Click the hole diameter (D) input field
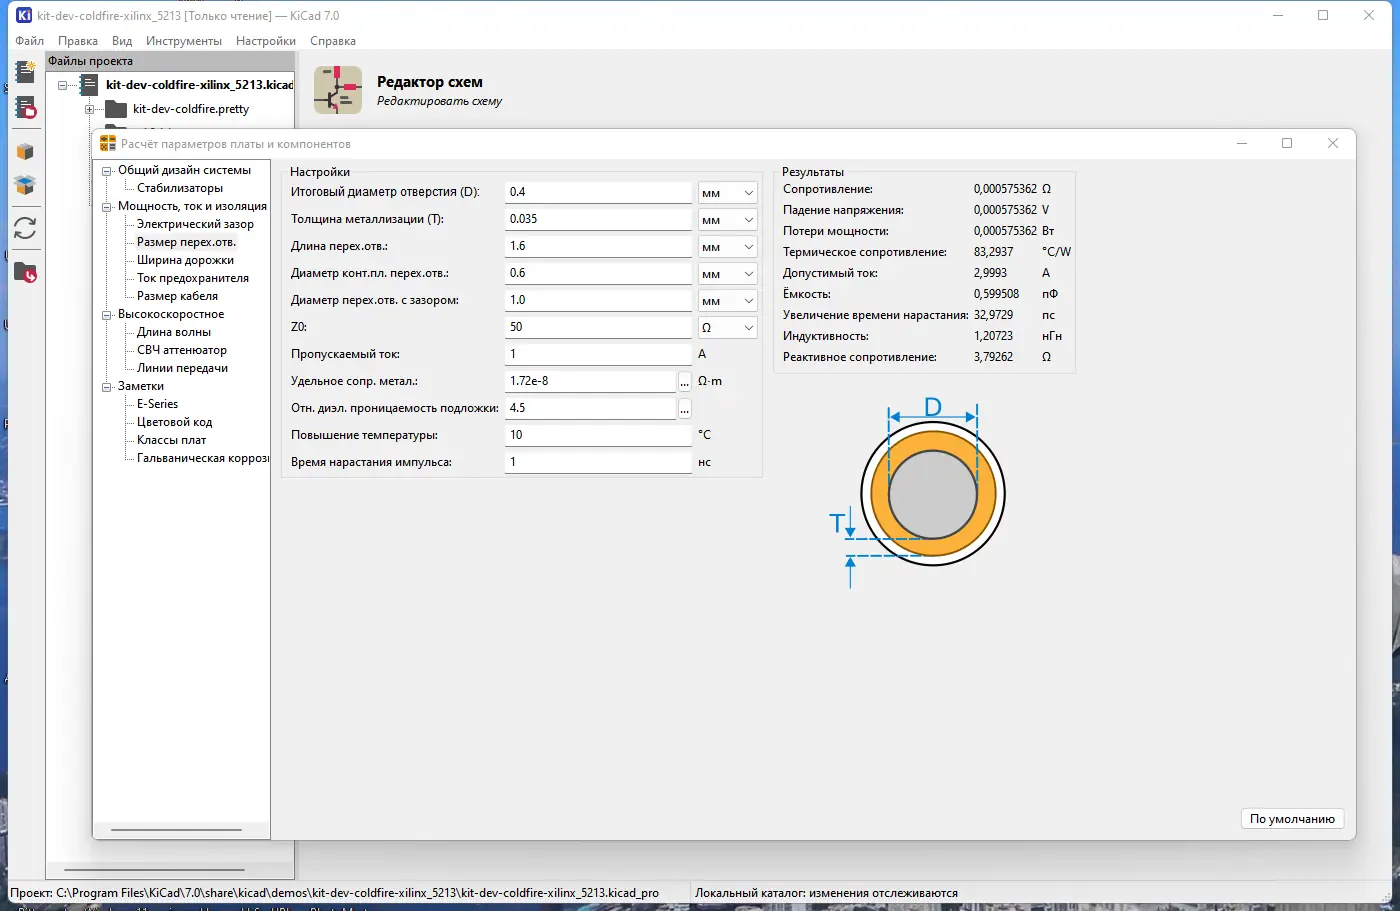Image resolution: width=1400 pixels, height=911 pixels. [598, 192]
